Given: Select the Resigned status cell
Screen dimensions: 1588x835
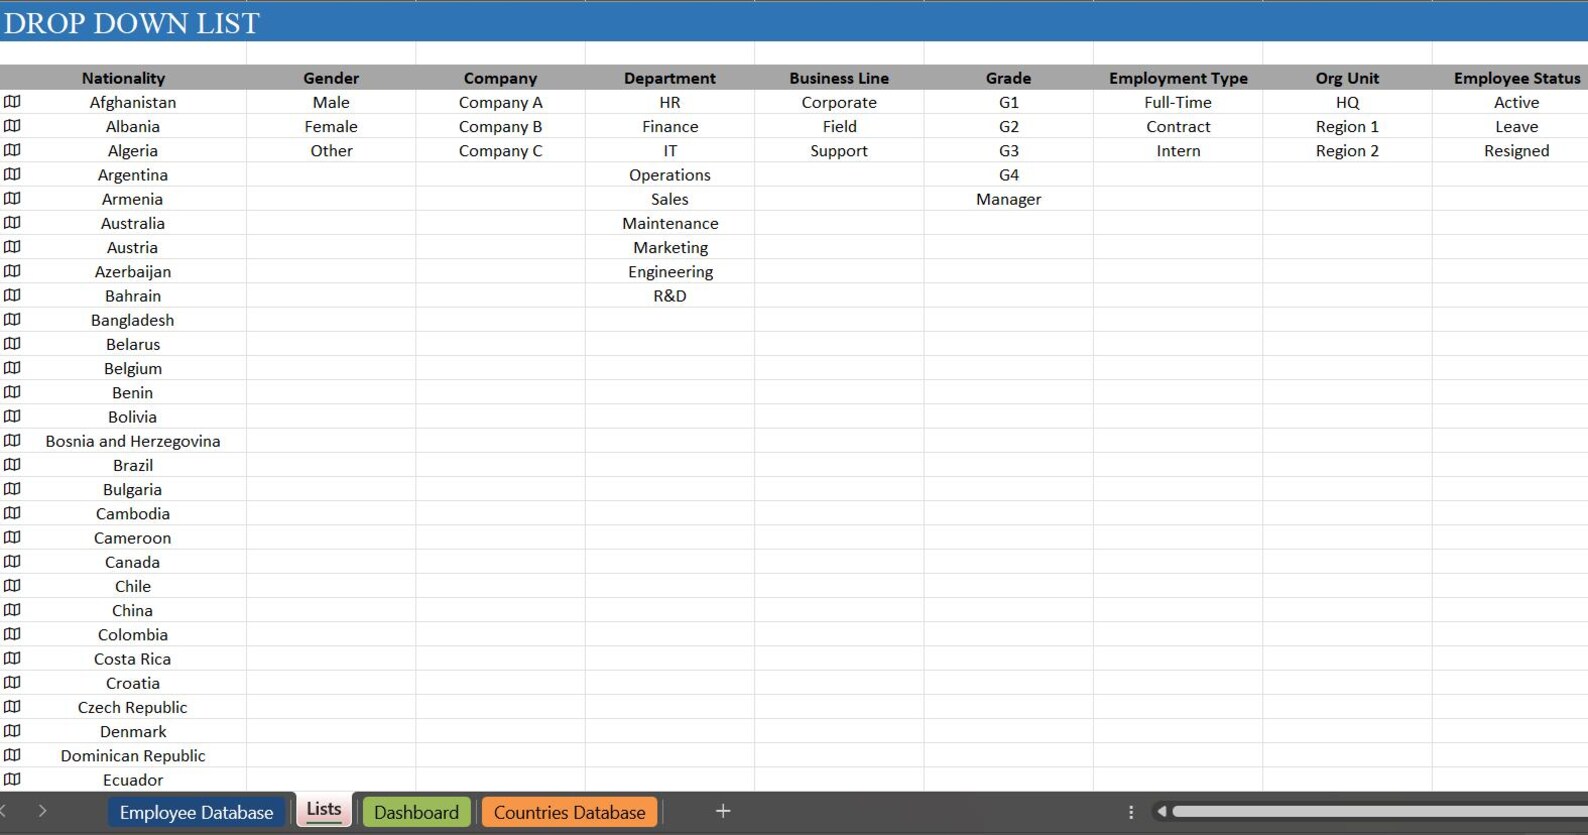Looking at the screenshot, I should point(1510,151).
